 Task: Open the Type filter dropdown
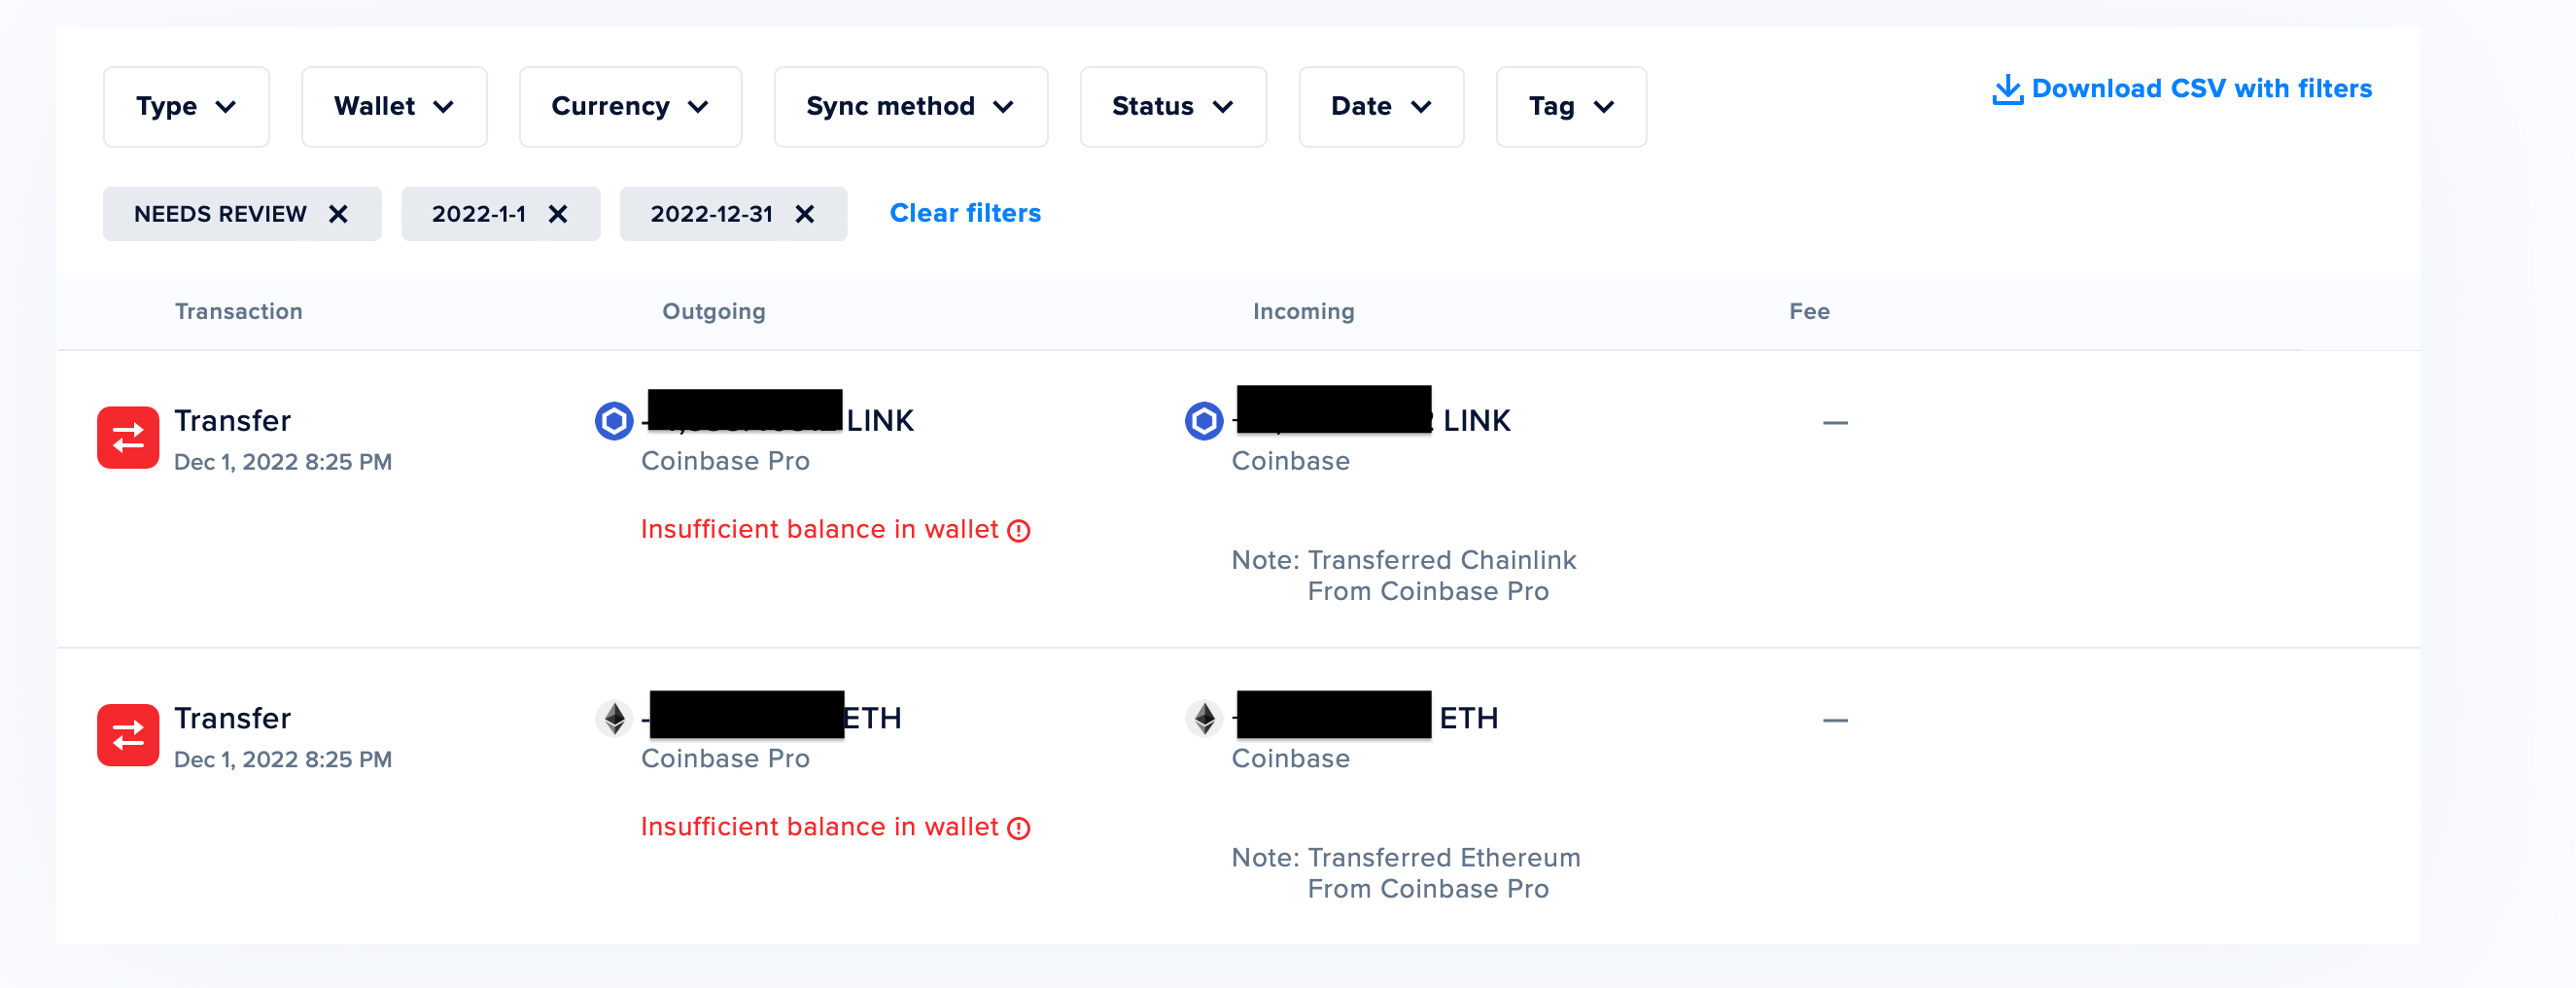186,107
